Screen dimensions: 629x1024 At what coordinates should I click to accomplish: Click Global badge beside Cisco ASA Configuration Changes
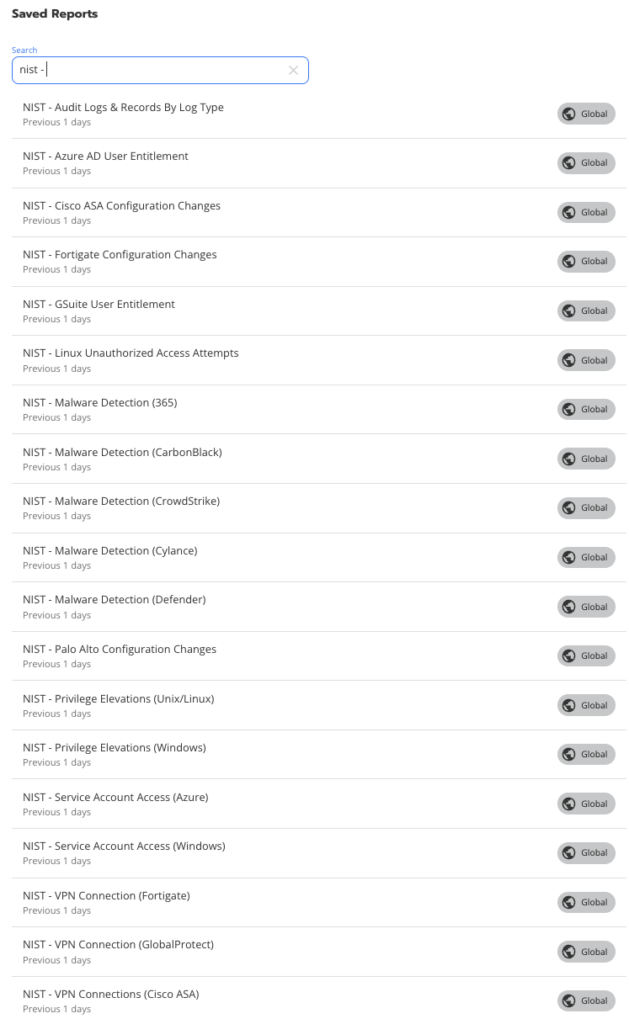(586, 212)
